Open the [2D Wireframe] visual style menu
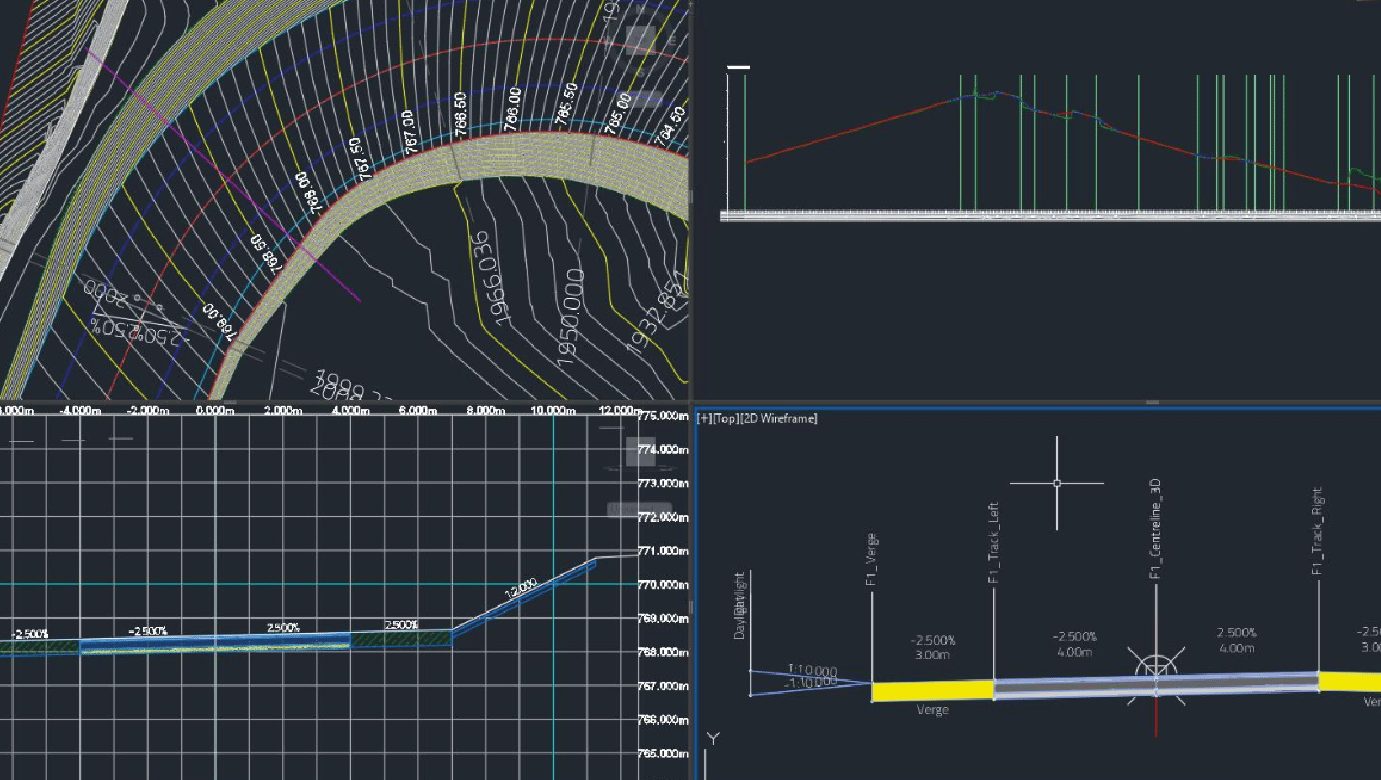Screen dimensions: 1381x780 tap(779, 419)
